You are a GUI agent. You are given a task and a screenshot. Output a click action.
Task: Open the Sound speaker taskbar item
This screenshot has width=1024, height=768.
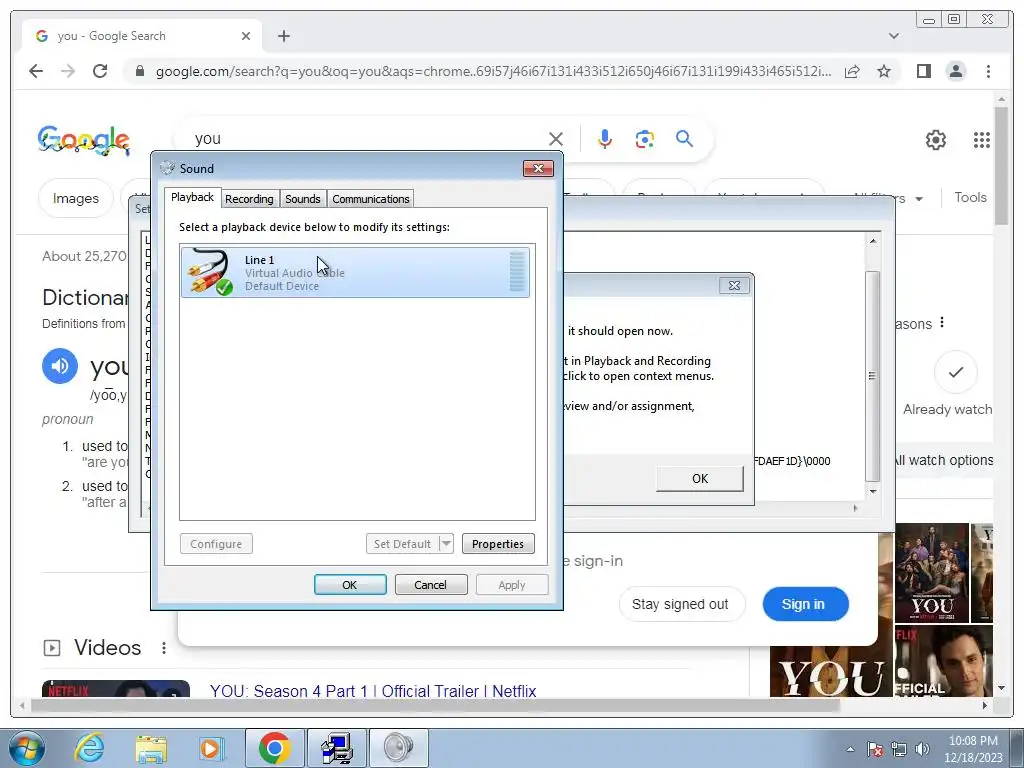(398, 748)
